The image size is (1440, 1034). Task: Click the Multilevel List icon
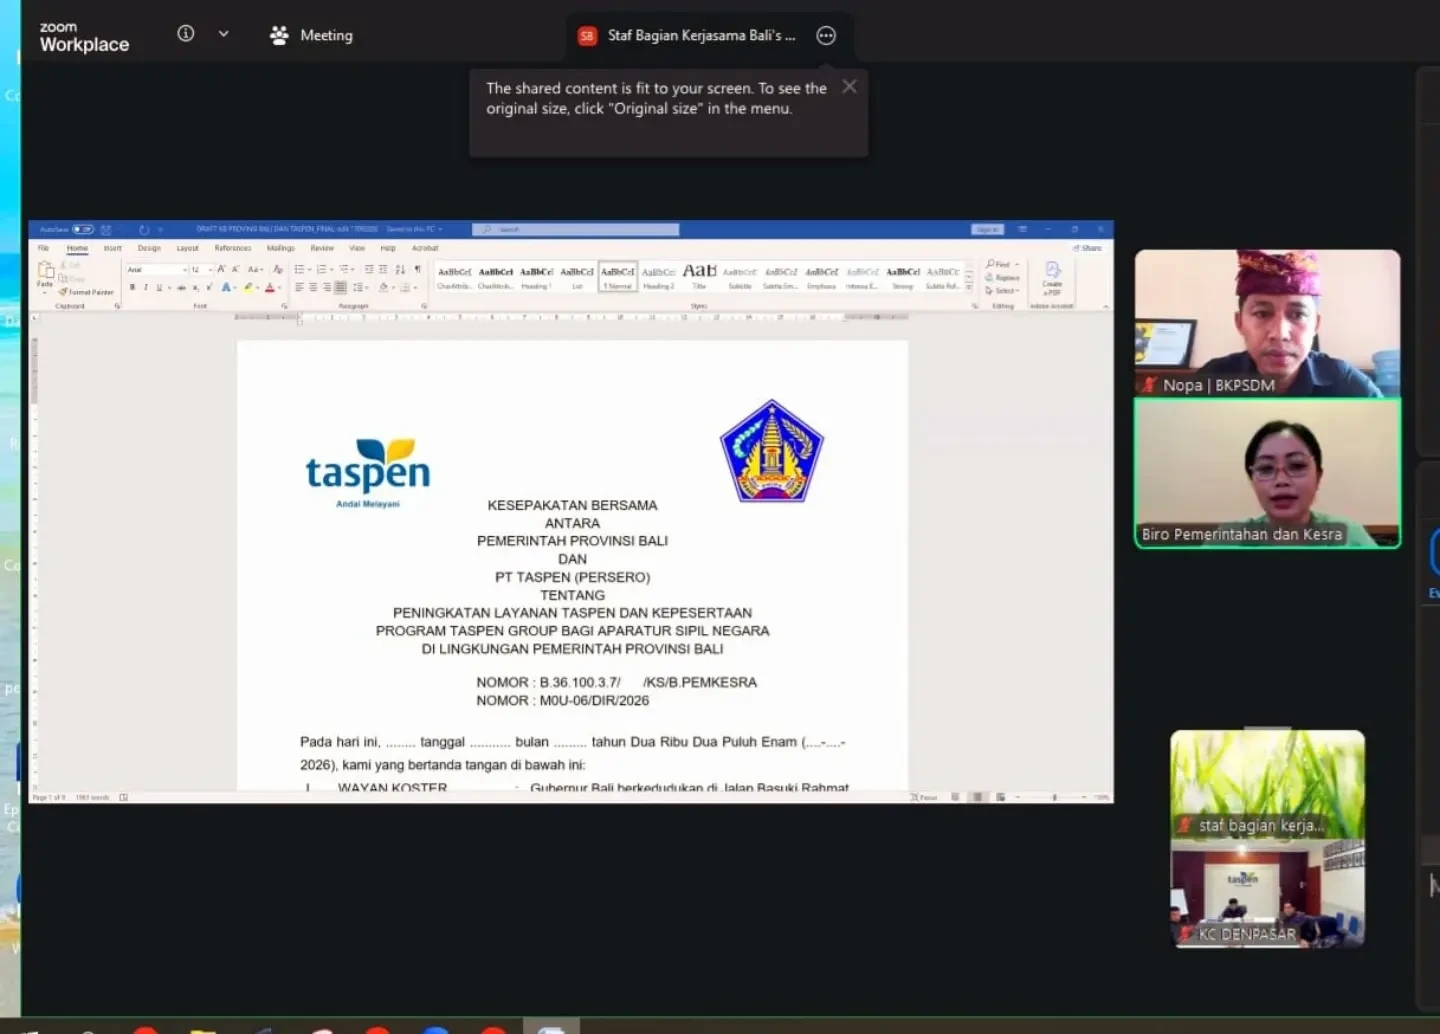[x=344, y=269]
